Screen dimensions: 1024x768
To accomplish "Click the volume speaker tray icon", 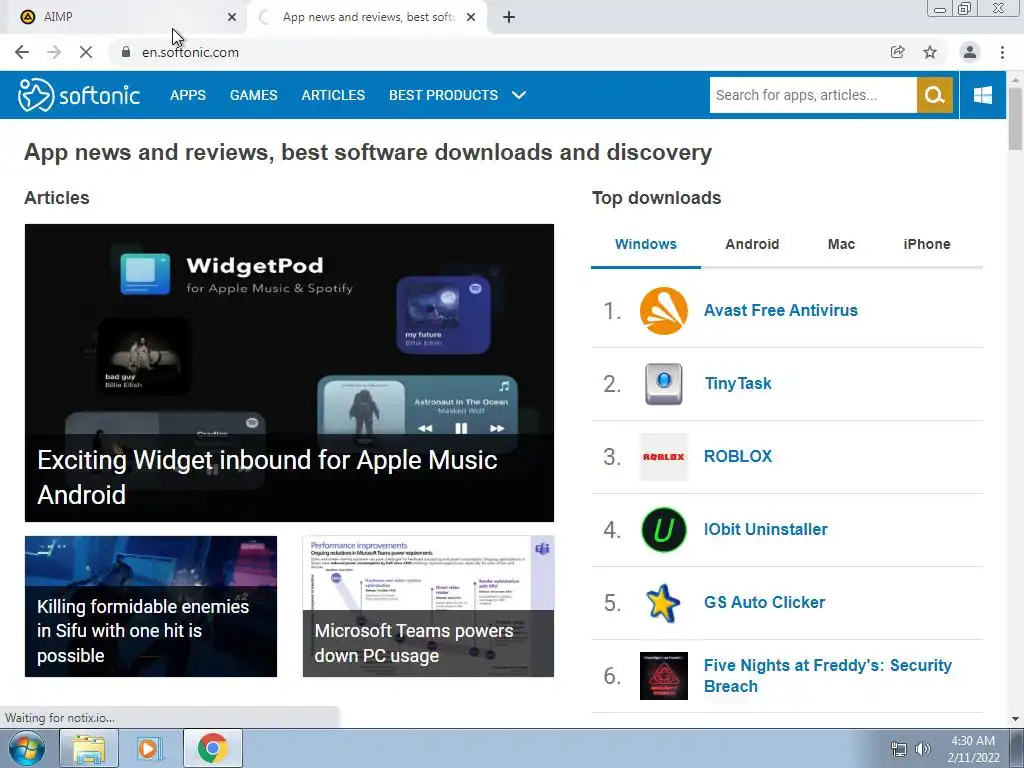I will click(x=923, y=749).
